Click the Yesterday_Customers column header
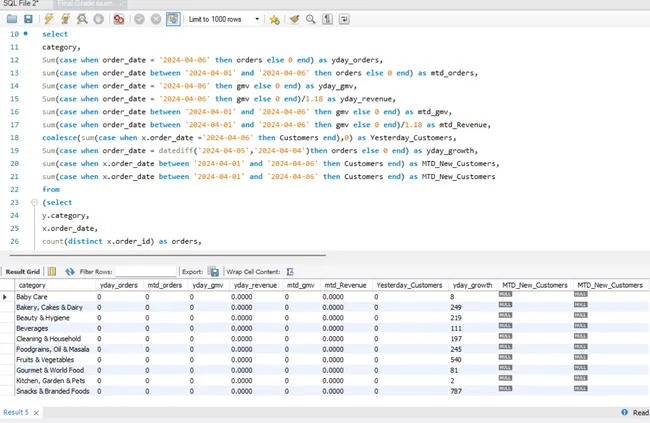Image resolution: width=650 pixels, height=423 pixels. click(409, 285)
